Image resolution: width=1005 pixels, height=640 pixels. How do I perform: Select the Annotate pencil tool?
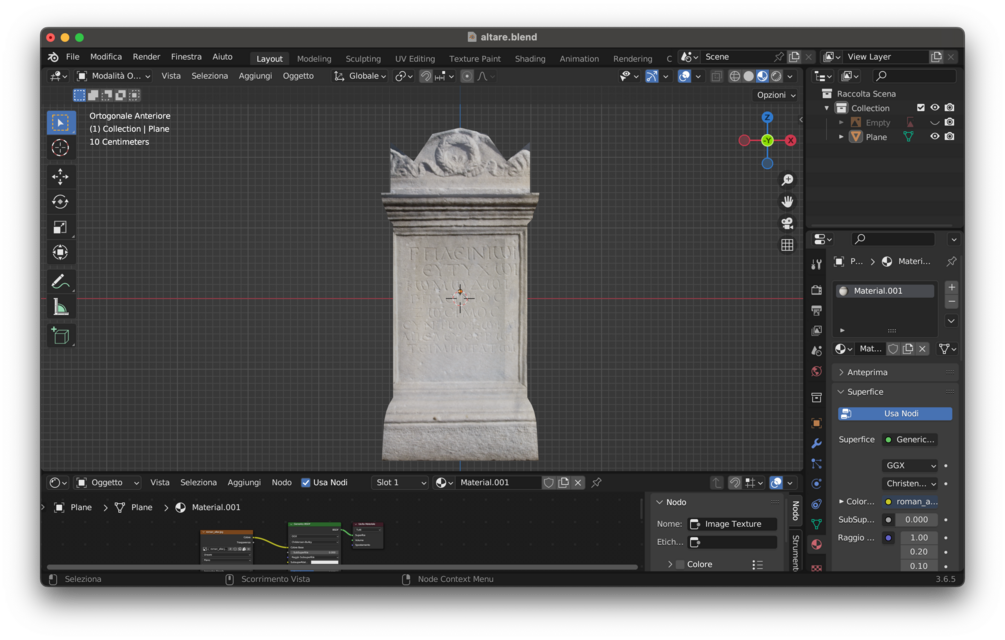(60, 282)
